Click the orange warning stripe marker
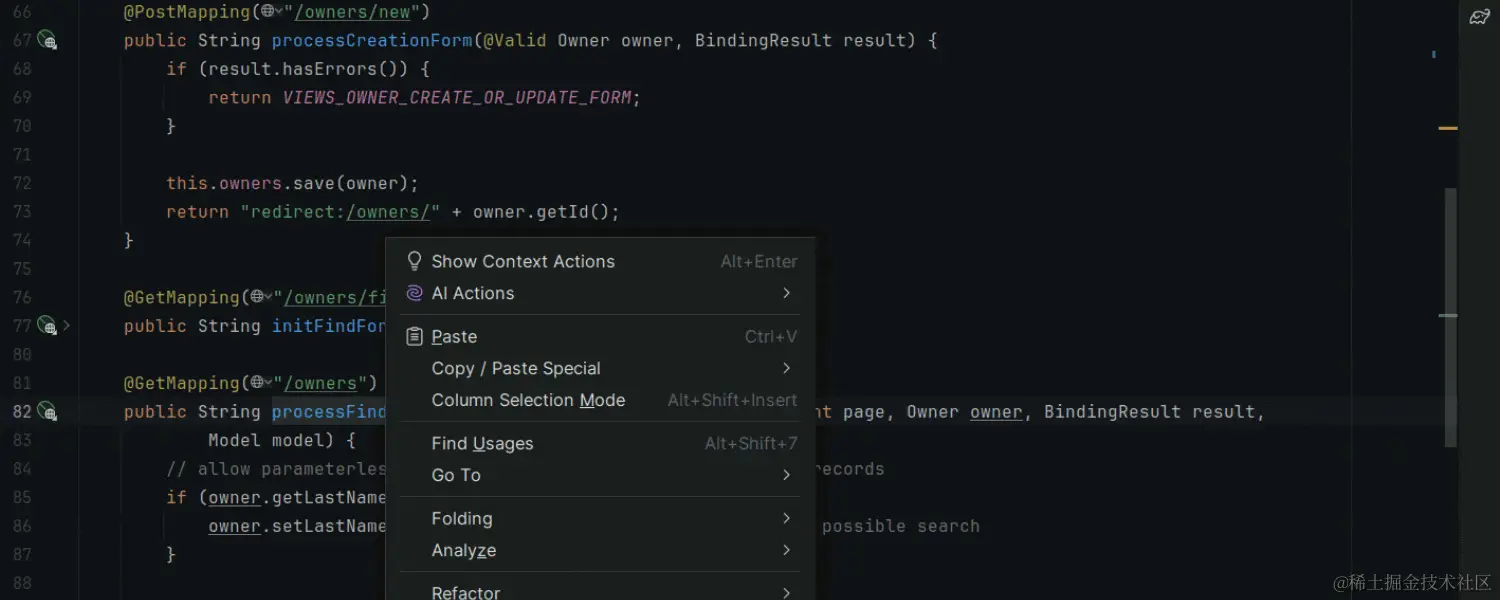Viewport: 1500px width, 600px height. 1448,128
